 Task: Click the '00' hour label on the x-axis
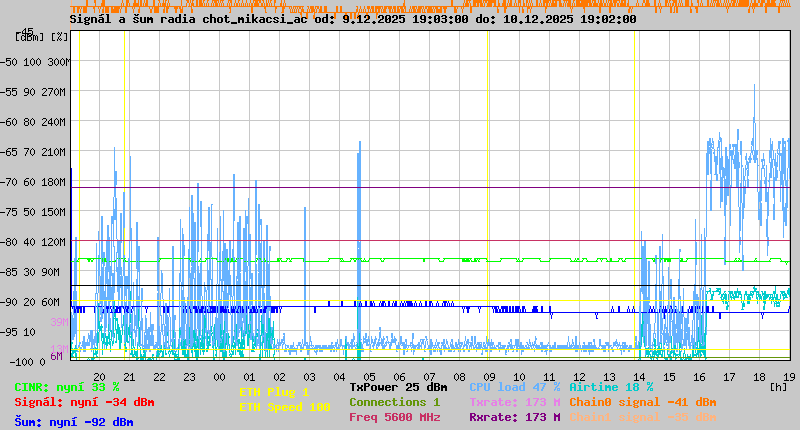219,377
